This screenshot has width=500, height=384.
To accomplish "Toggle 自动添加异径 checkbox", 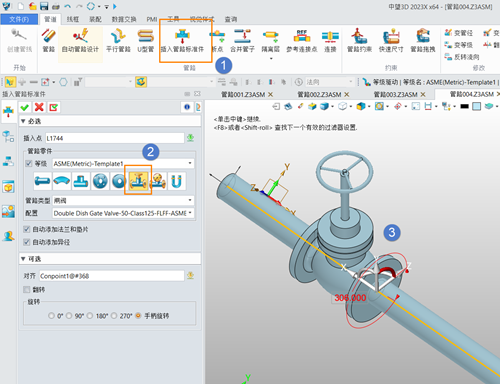I will tap(27, 242).
